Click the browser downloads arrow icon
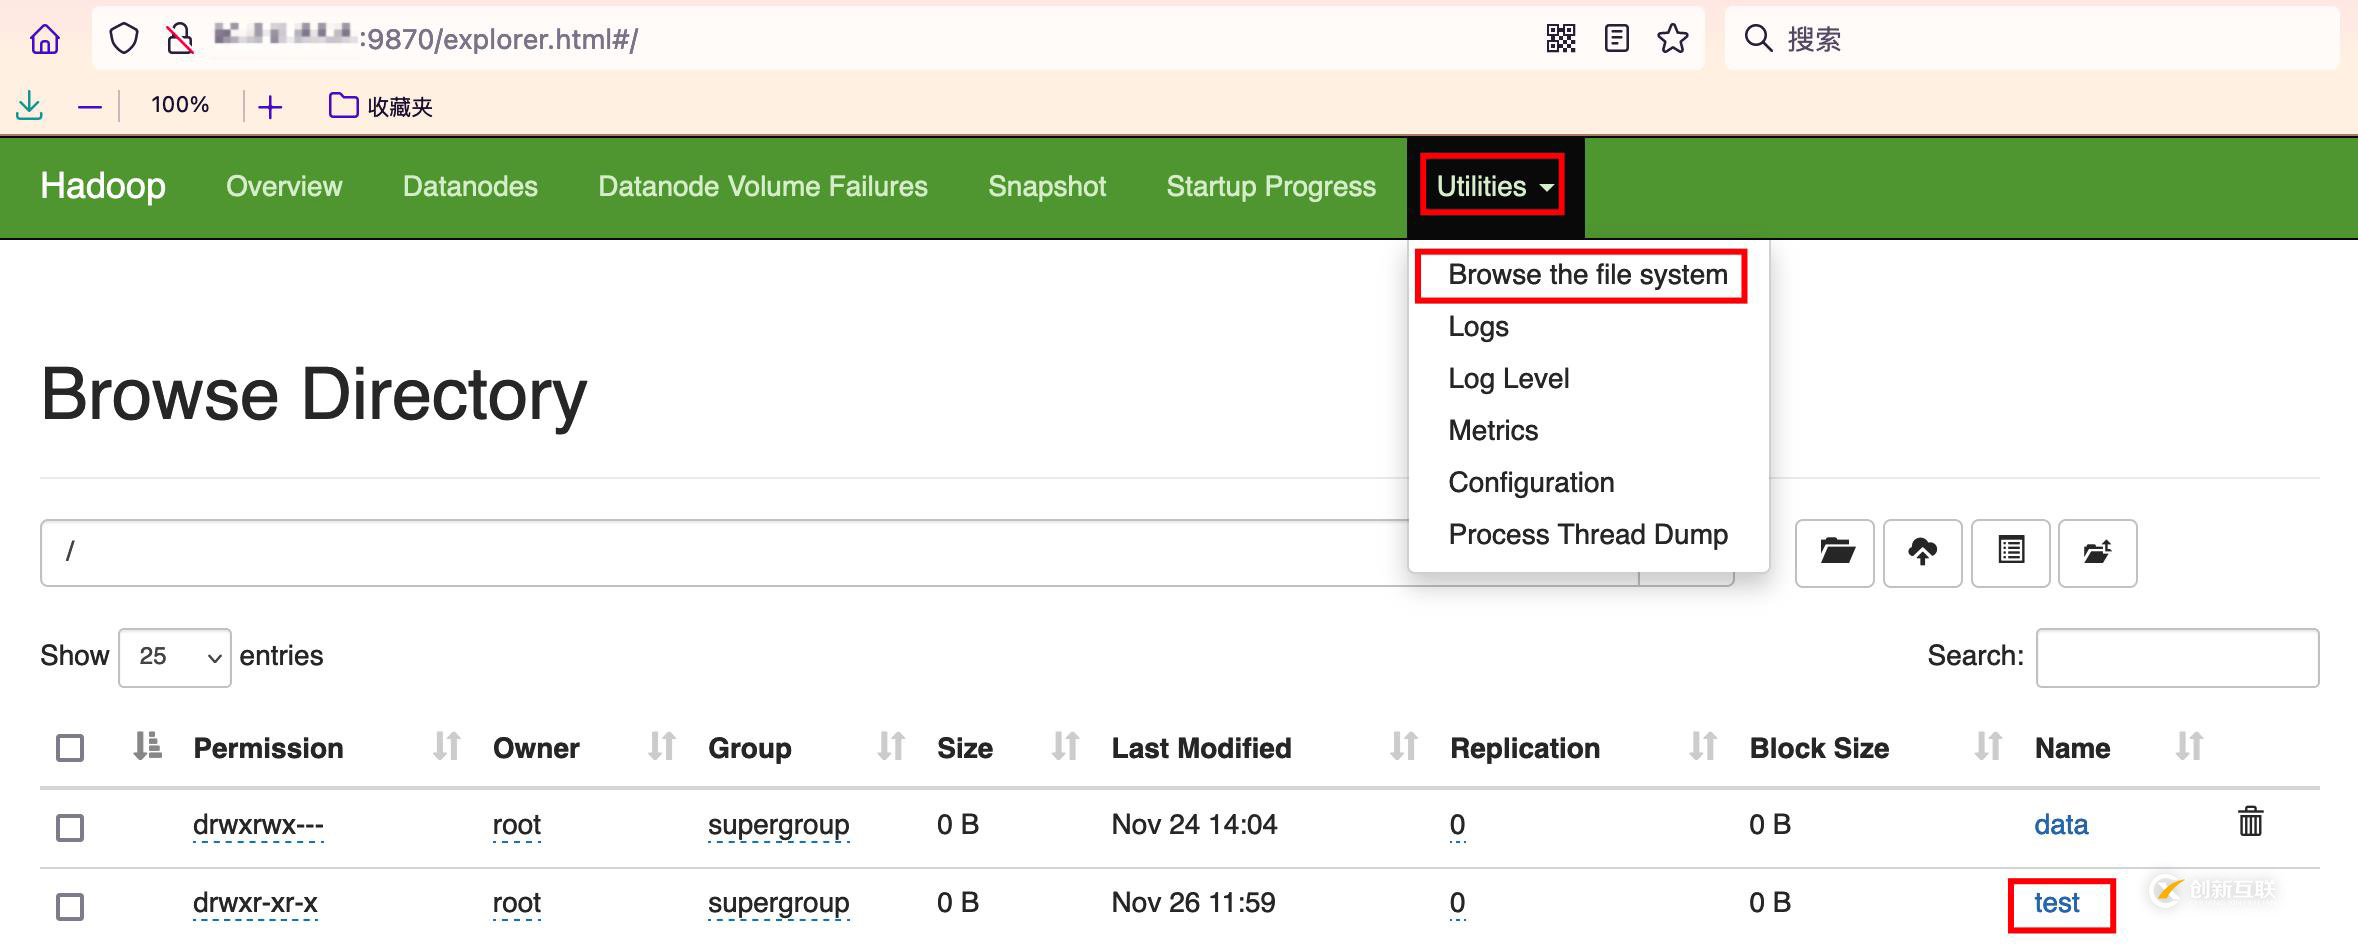This screenshot has width=2358, height=944. [x=30, y=105]
